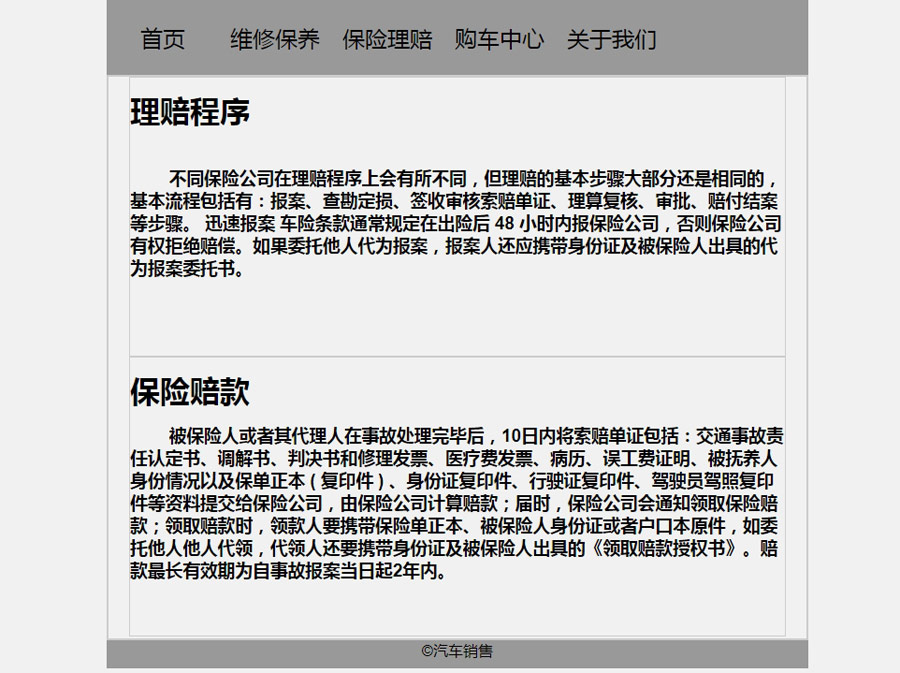Visit the 关于我们 nav link
Viewport: 900px width, 673px height.
[x=612, y=40]
